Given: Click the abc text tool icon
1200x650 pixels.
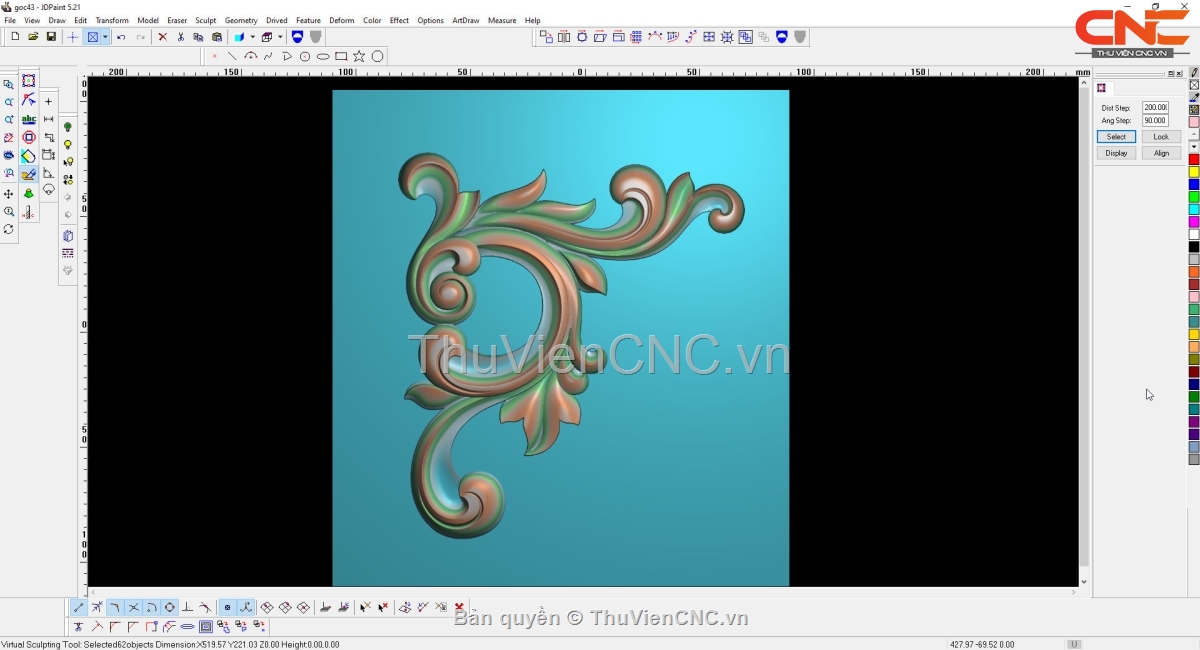Looking at the screenshot, I should pyautogui.click(x=28, y=120).
